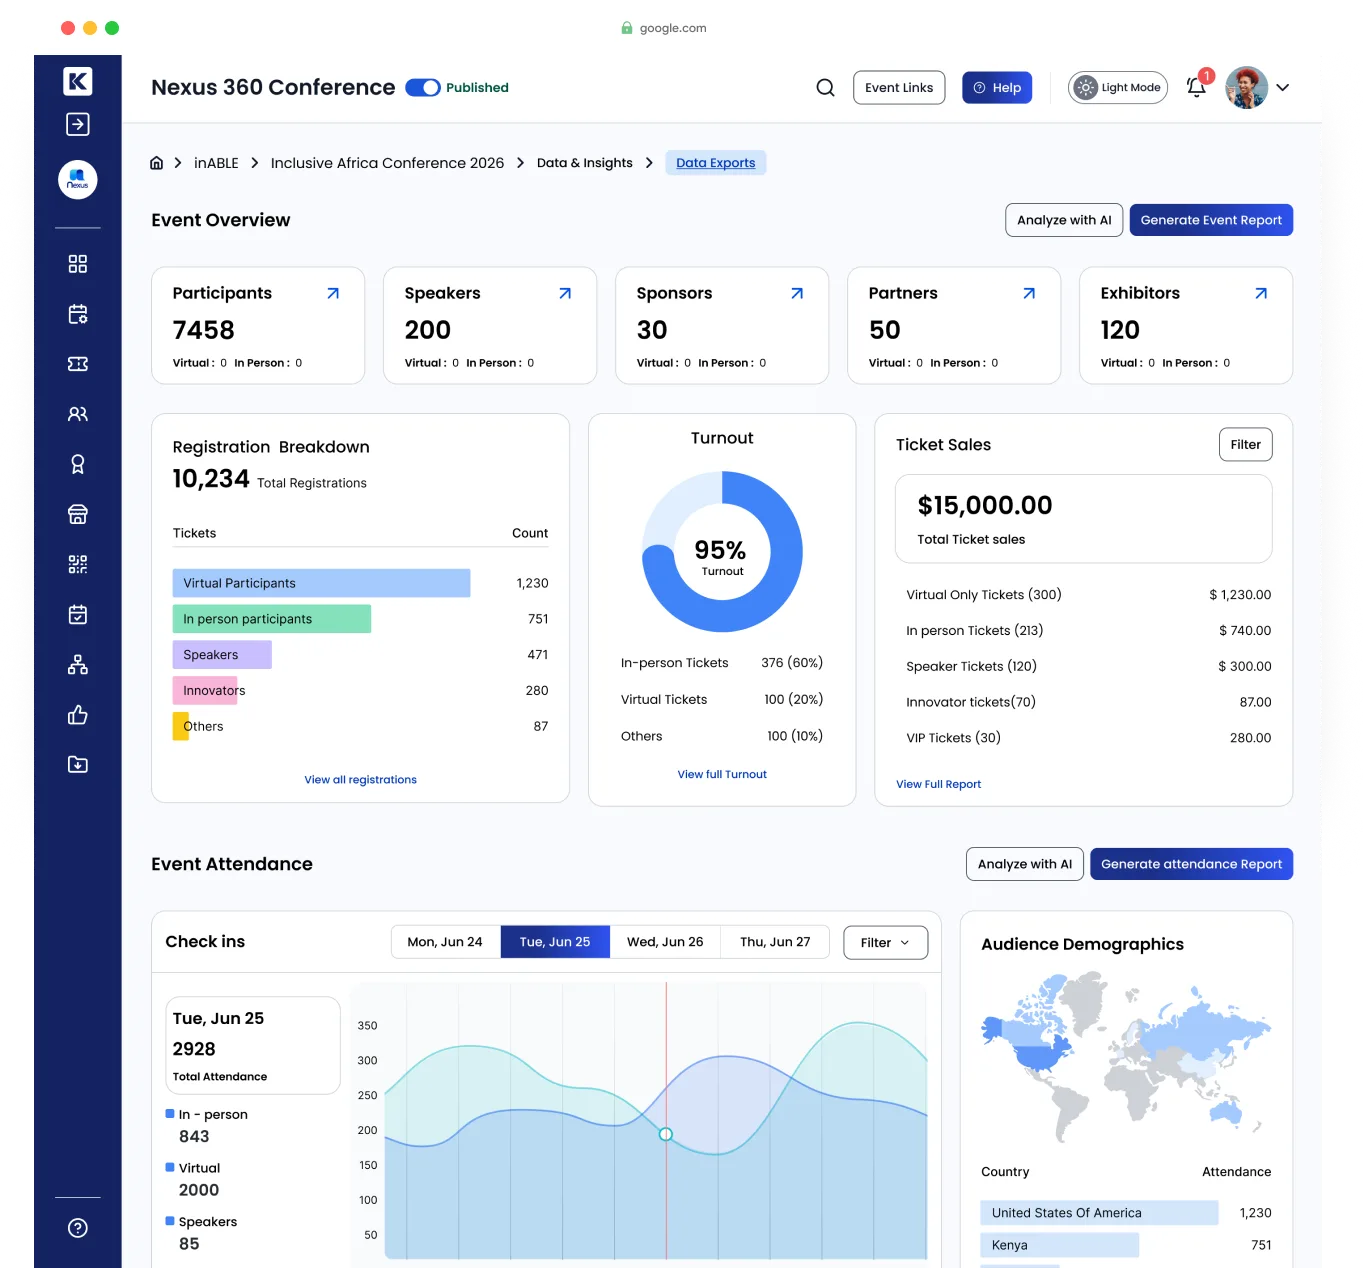Click the Others yellow bar
1363x1268 pixels.
[181, 727]
